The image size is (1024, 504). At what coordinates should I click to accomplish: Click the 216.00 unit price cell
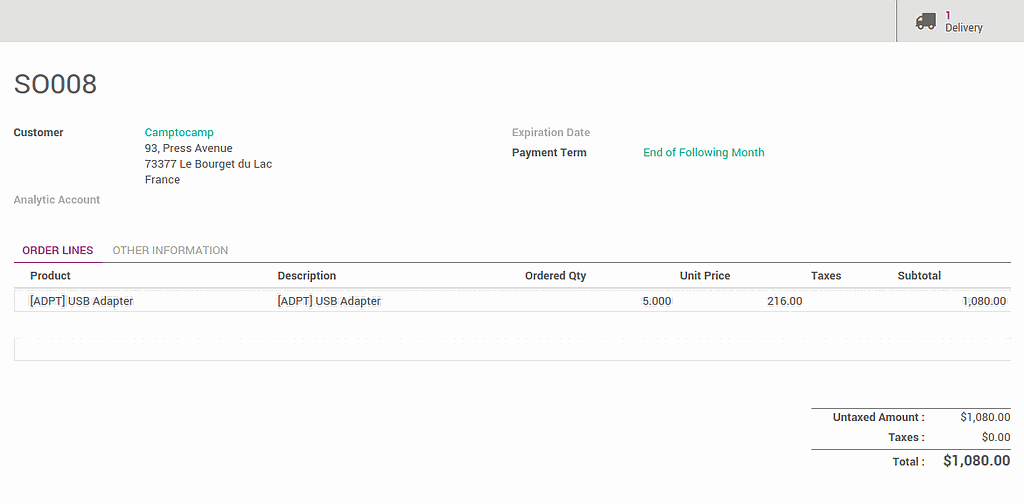click(784, 301)
